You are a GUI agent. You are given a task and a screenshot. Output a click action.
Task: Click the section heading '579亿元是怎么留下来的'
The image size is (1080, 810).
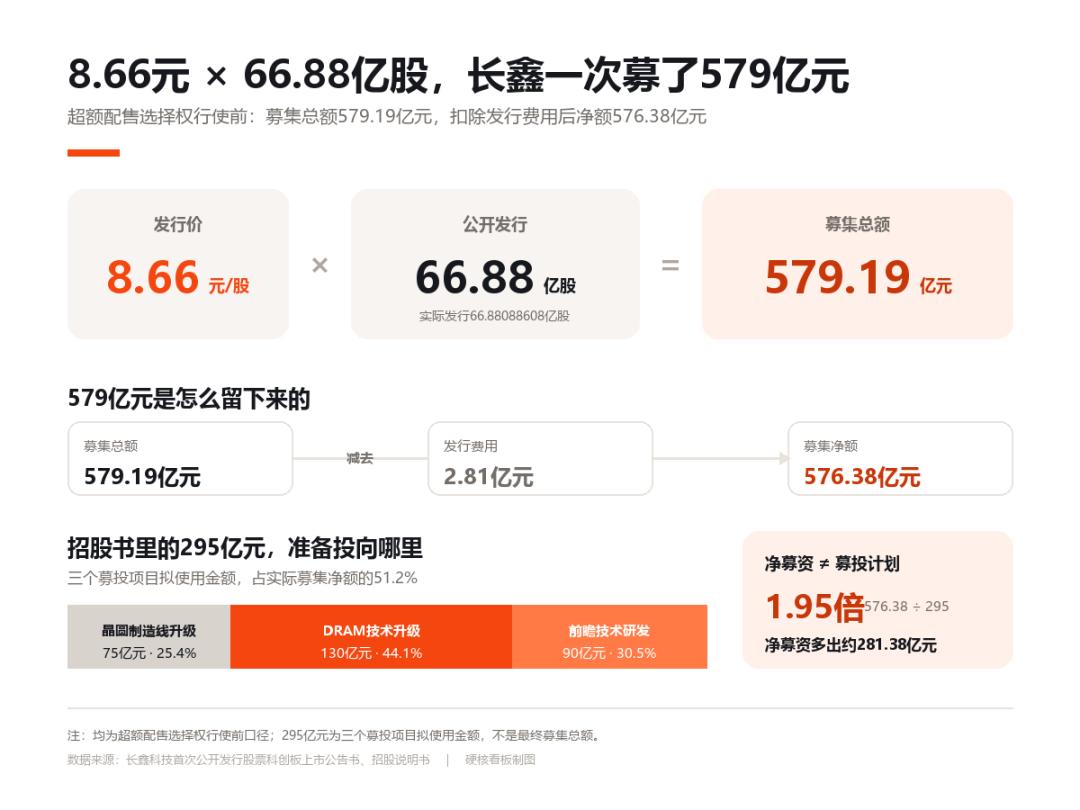coord(189,399)
